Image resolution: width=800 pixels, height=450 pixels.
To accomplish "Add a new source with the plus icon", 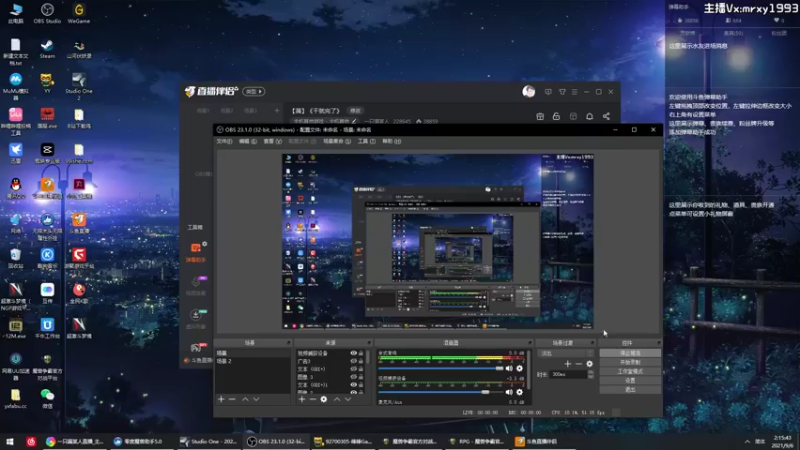I will point(302,399).
